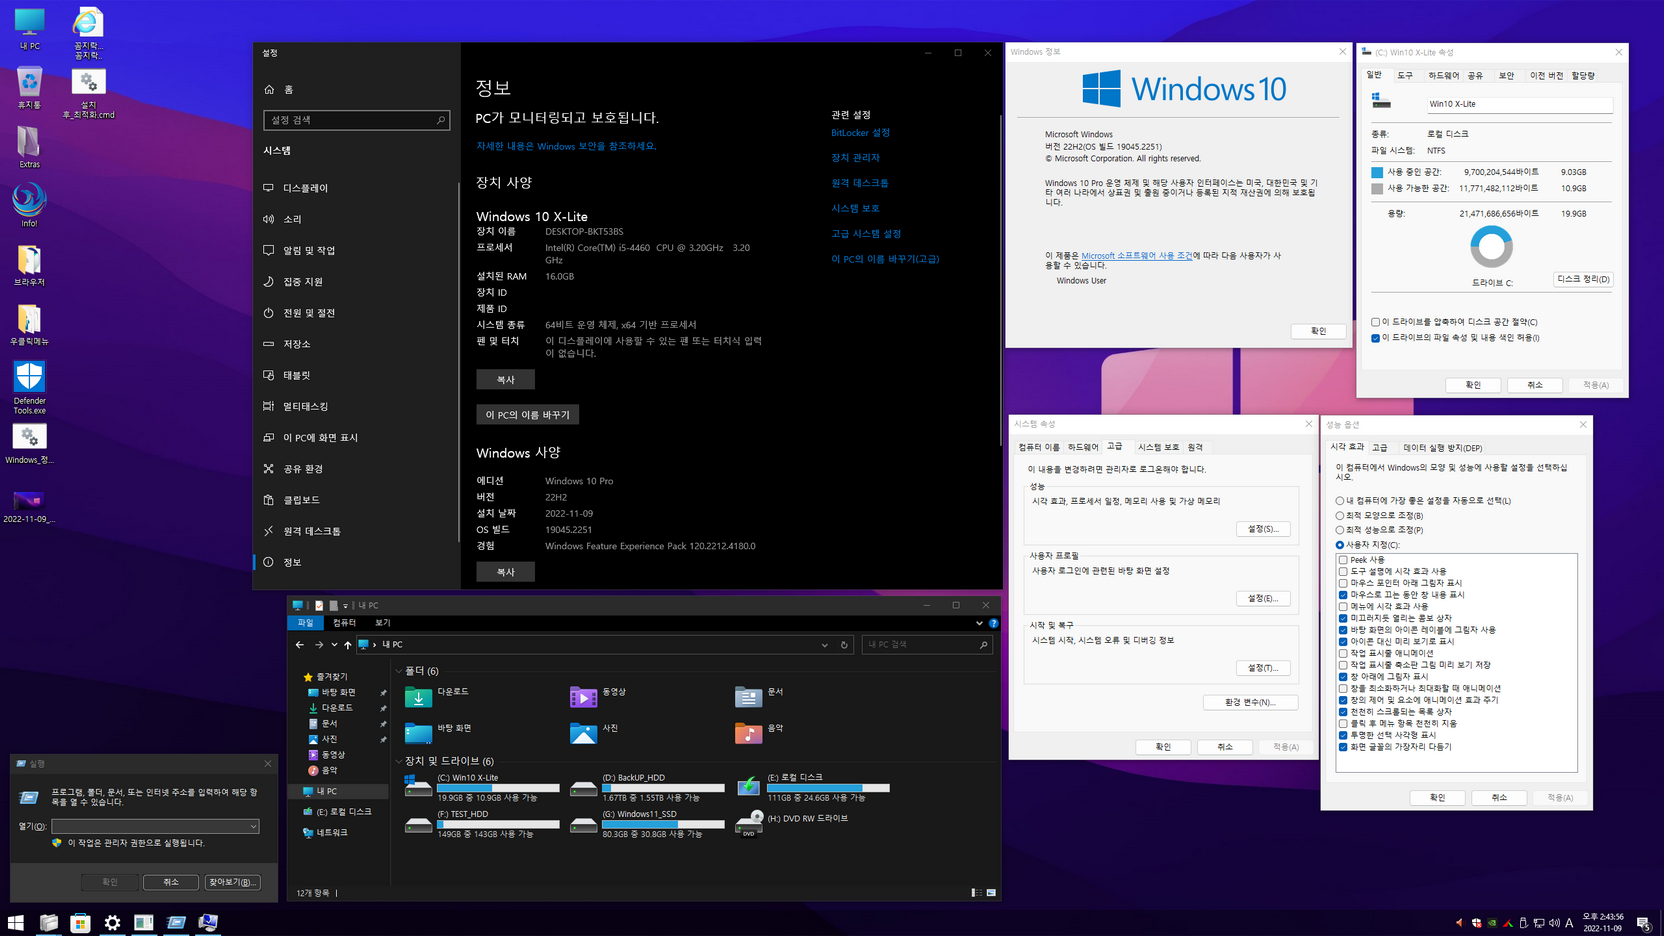Select (G:) Windows11_SSD drive
Screen dimensions: 1664x936
647,824
